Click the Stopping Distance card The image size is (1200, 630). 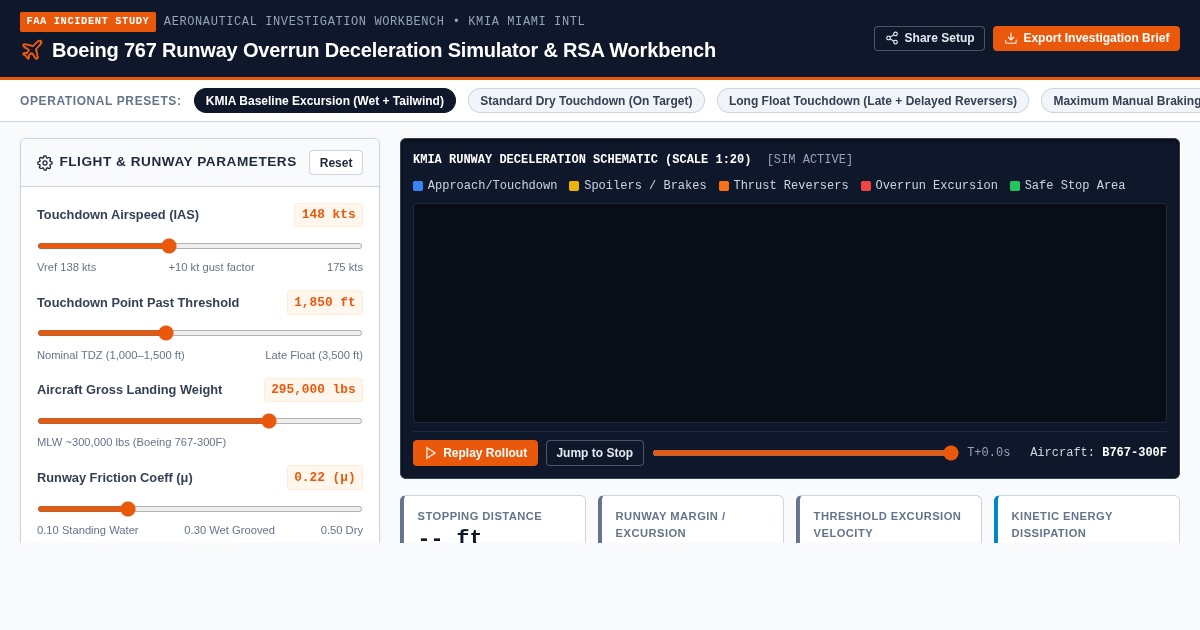click(493, 519)
